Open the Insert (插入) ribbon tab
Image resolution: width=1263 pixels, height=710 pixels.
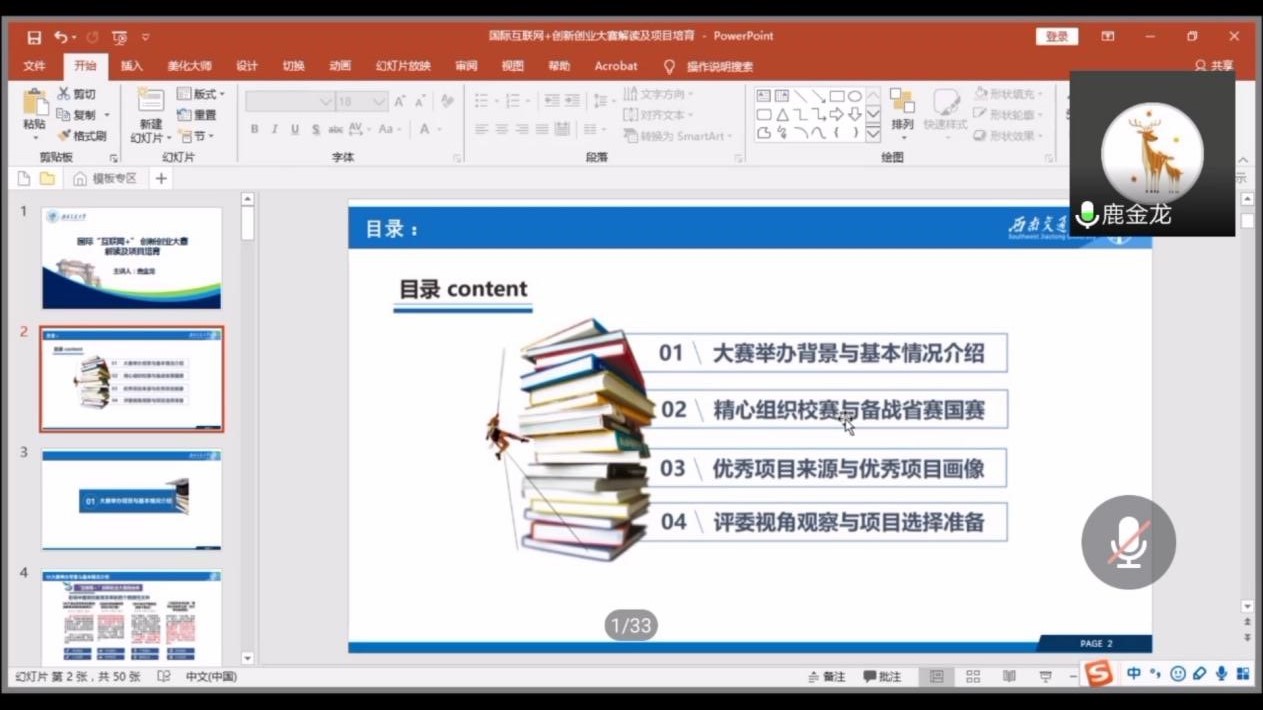point(132,66)
